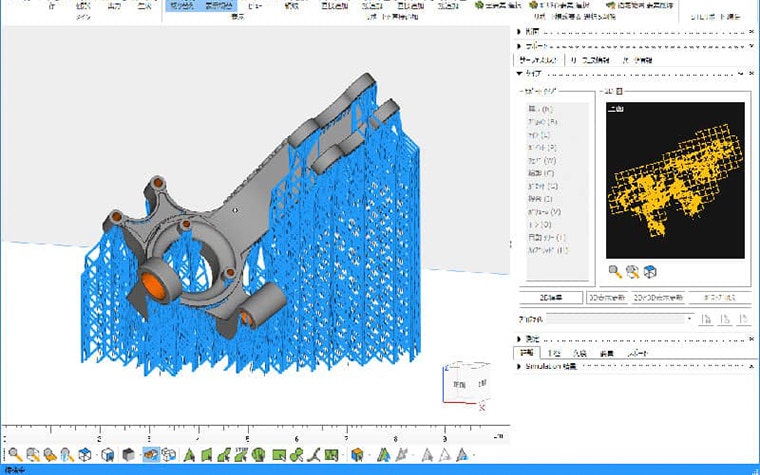This screenshot has height=475, width=760.
Task: Expand the Simulation panel in the right sidebar
Action: pyautogui.click(x=520, y=367)
